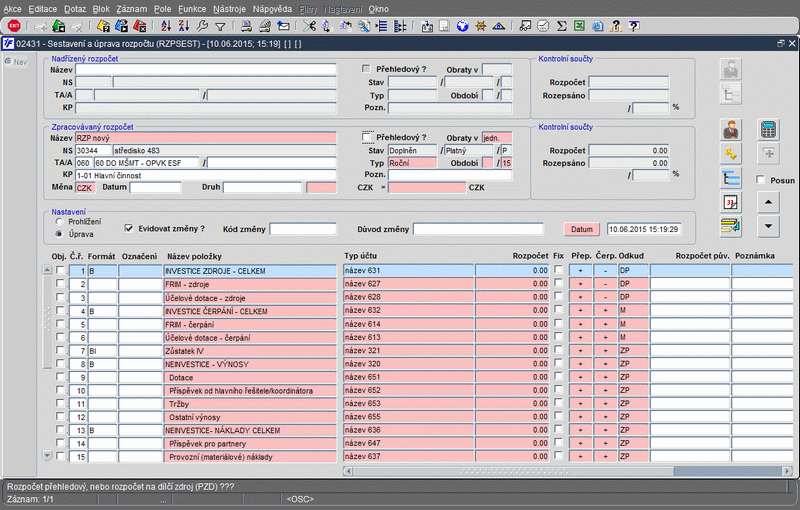Toggle the Posun checkbox

coord(761,180)
